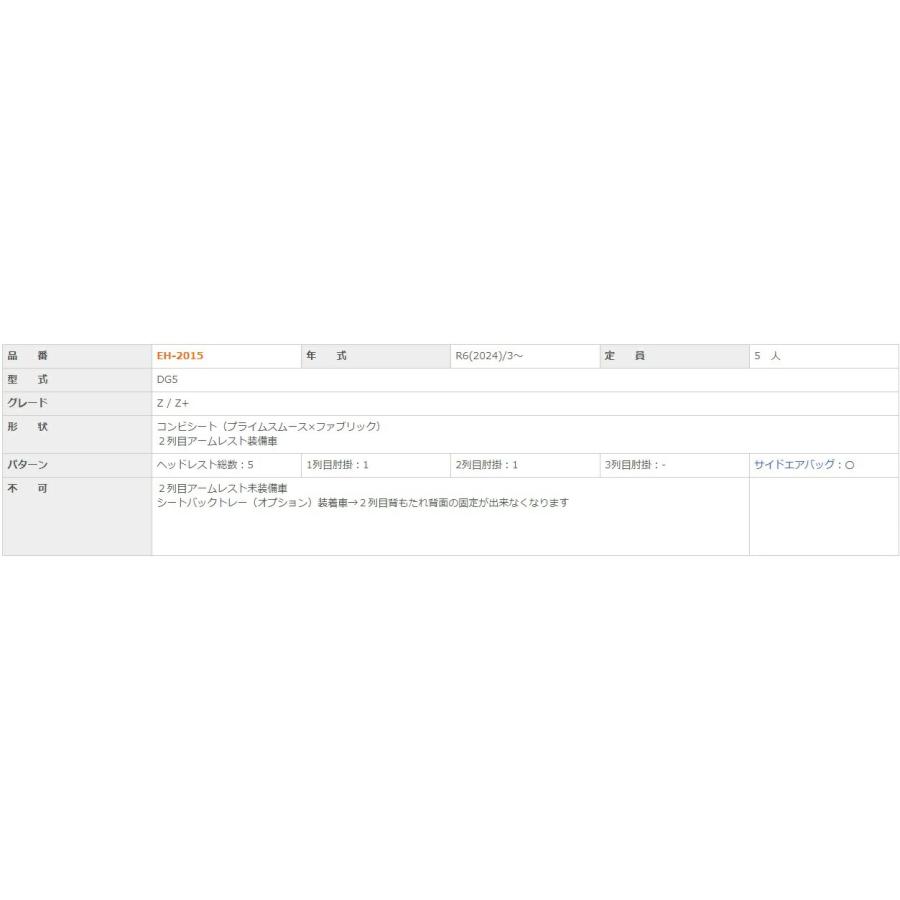The image size is (900, 900).
Task: Select the ヘッドレスト総数：5 cell
Action: coord(212,465)
